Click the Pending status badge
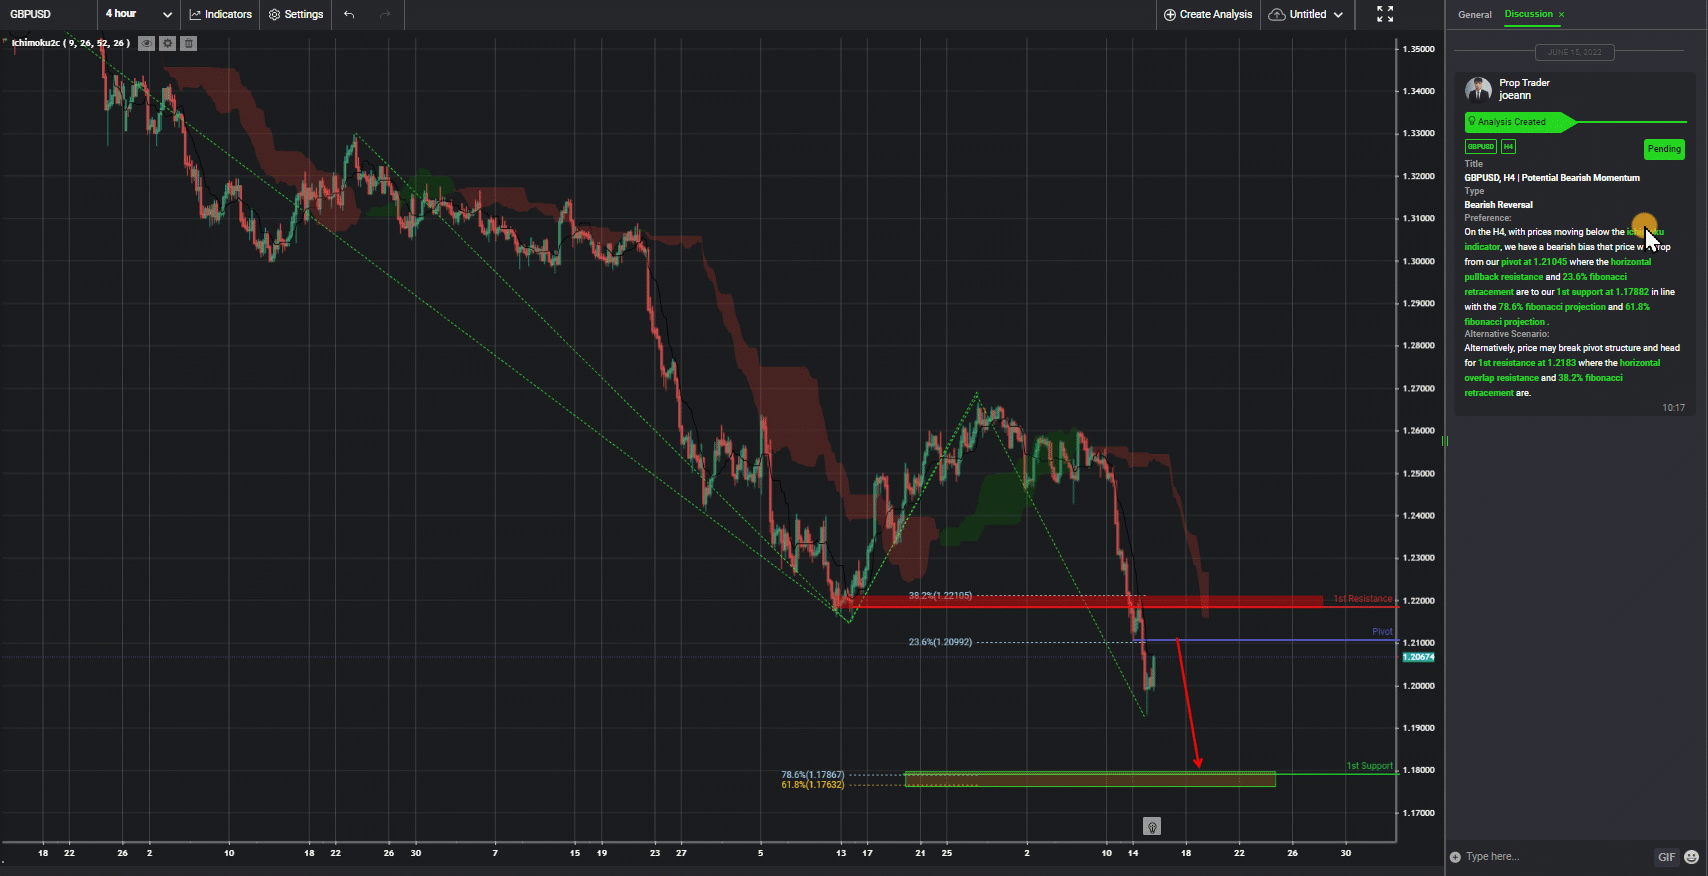Viewport: 1708px width, 876px height. pyautogui.click(x=1664, y=149)
